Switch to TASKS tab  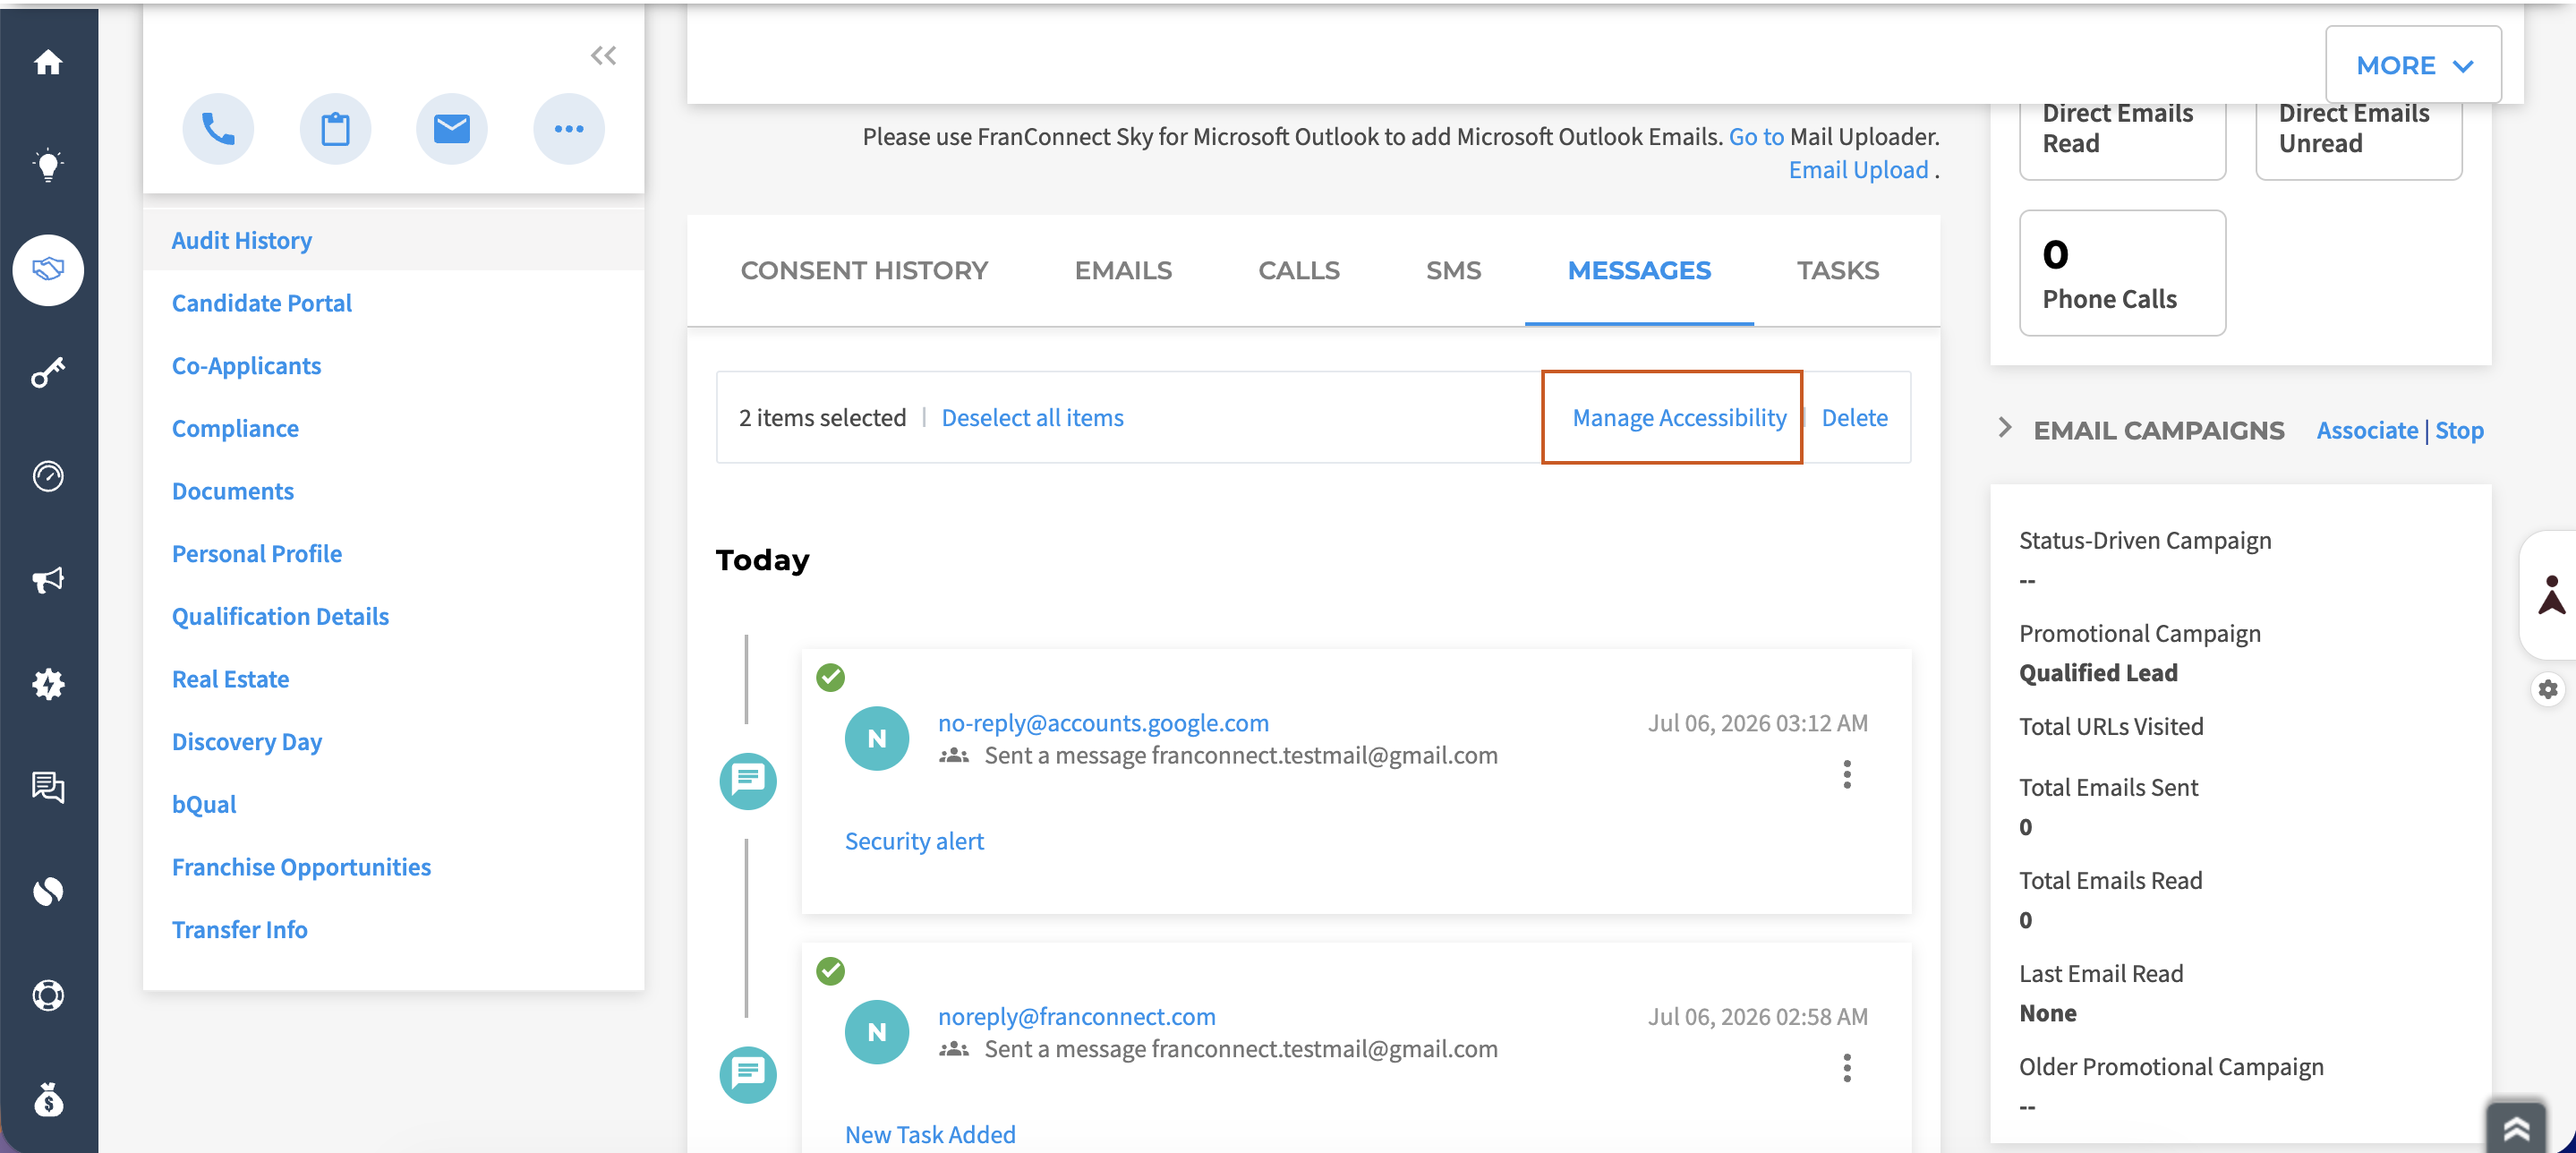click(1838, 270)
